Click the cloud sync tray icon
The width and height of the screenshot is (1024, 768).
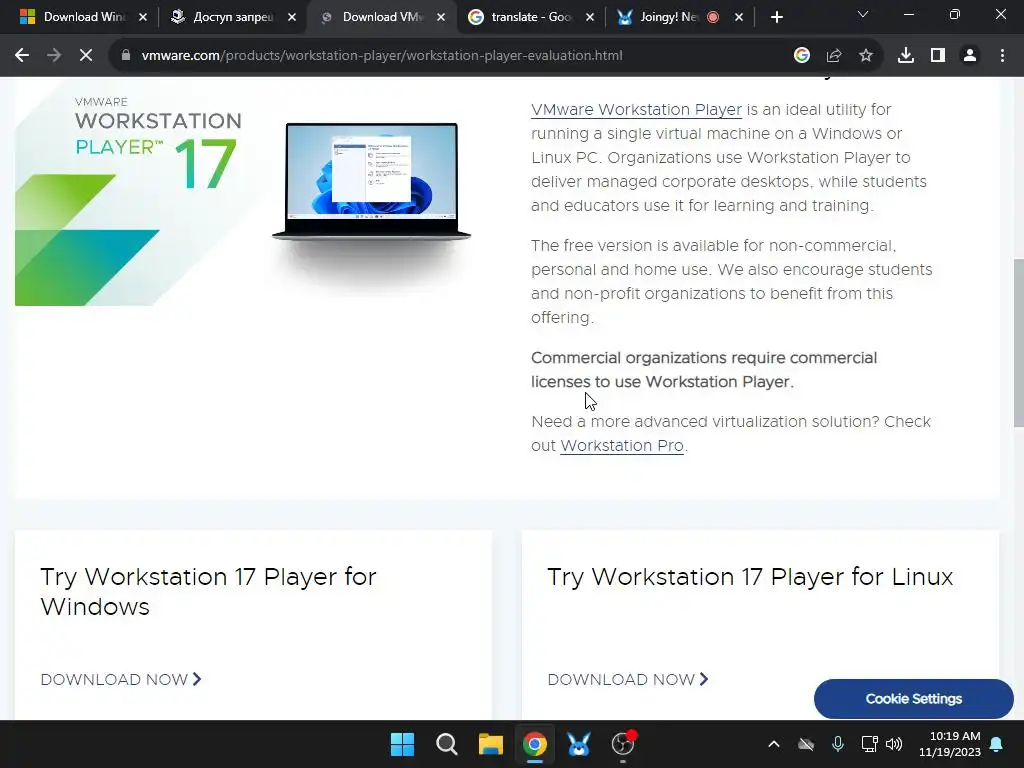806,744
